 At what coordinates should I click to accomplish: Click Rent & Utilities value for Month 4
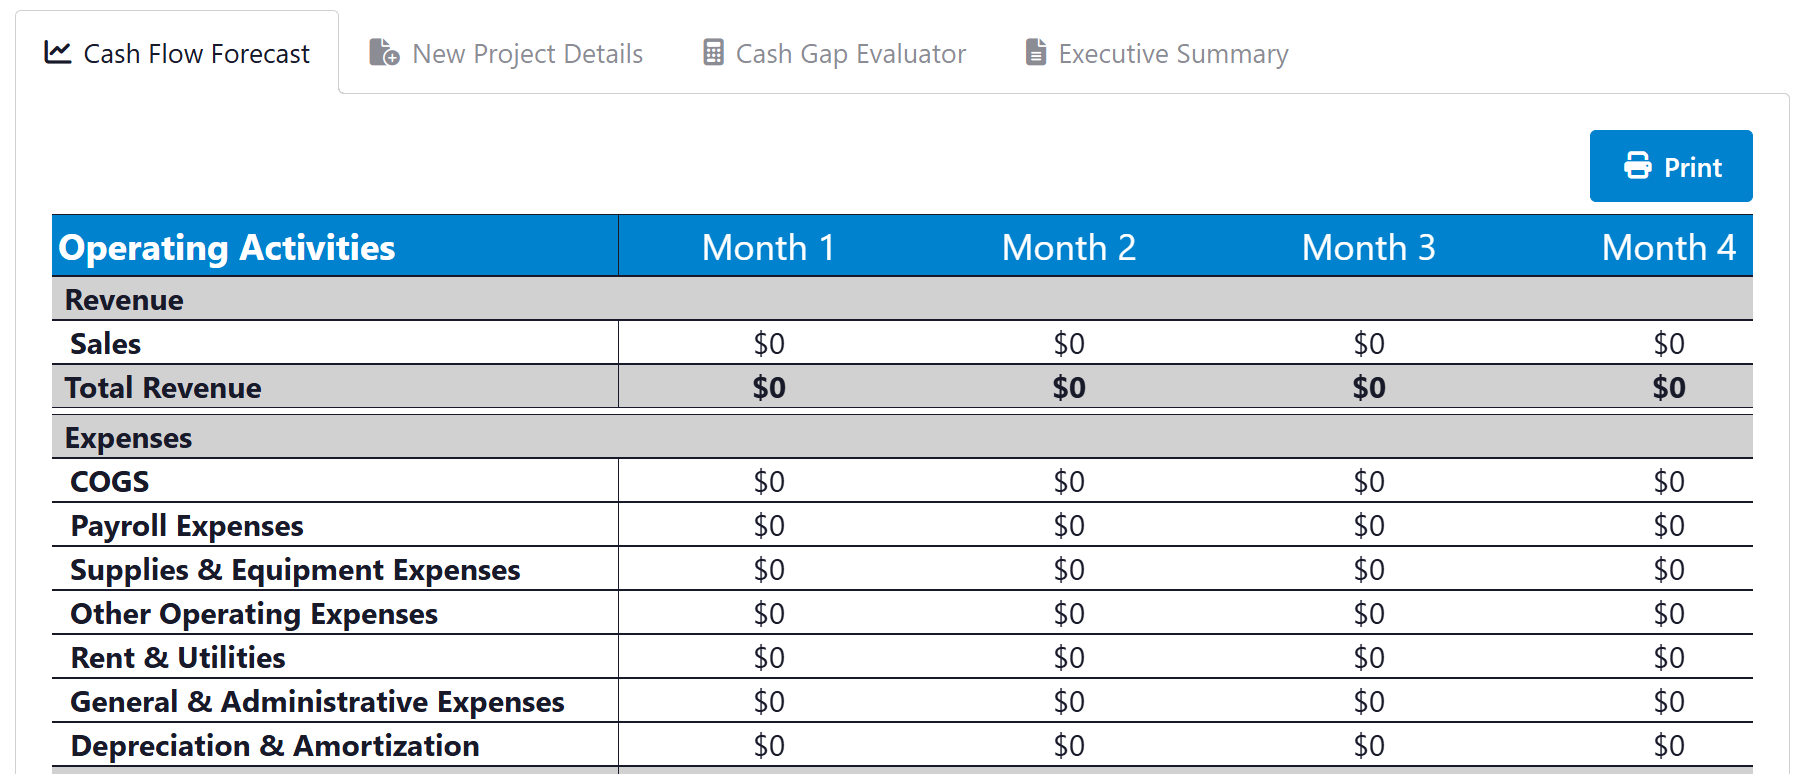point(1668,658)
